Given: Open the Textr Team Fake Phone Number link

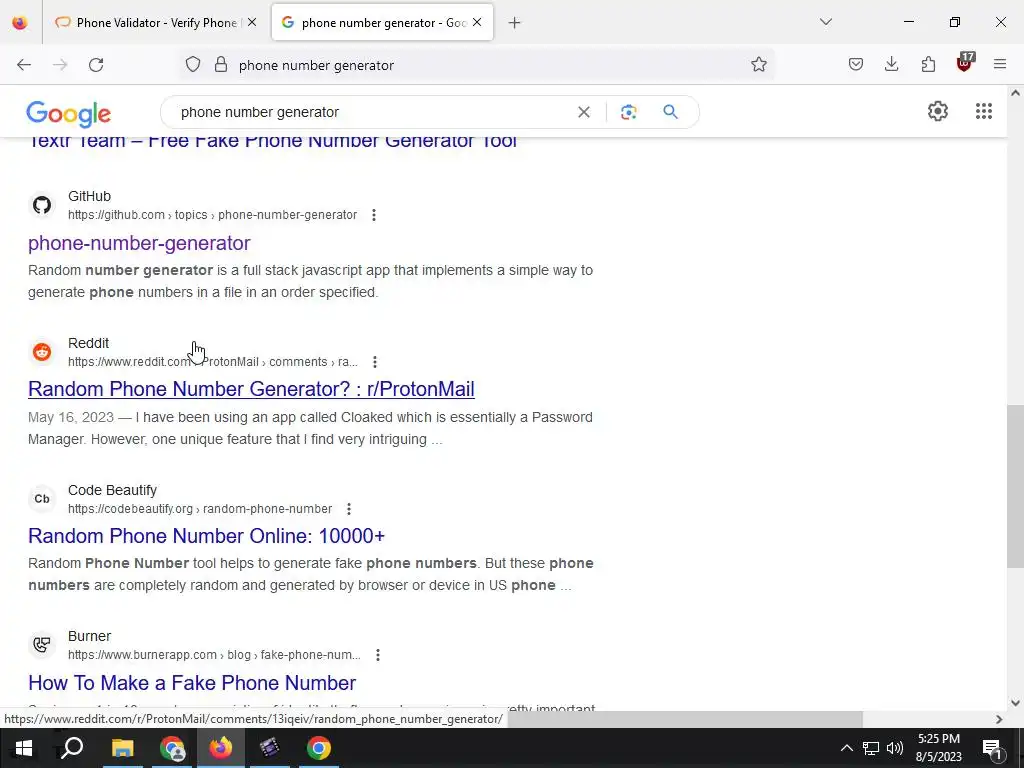Looking at the screenshot, I should [272, 142].
